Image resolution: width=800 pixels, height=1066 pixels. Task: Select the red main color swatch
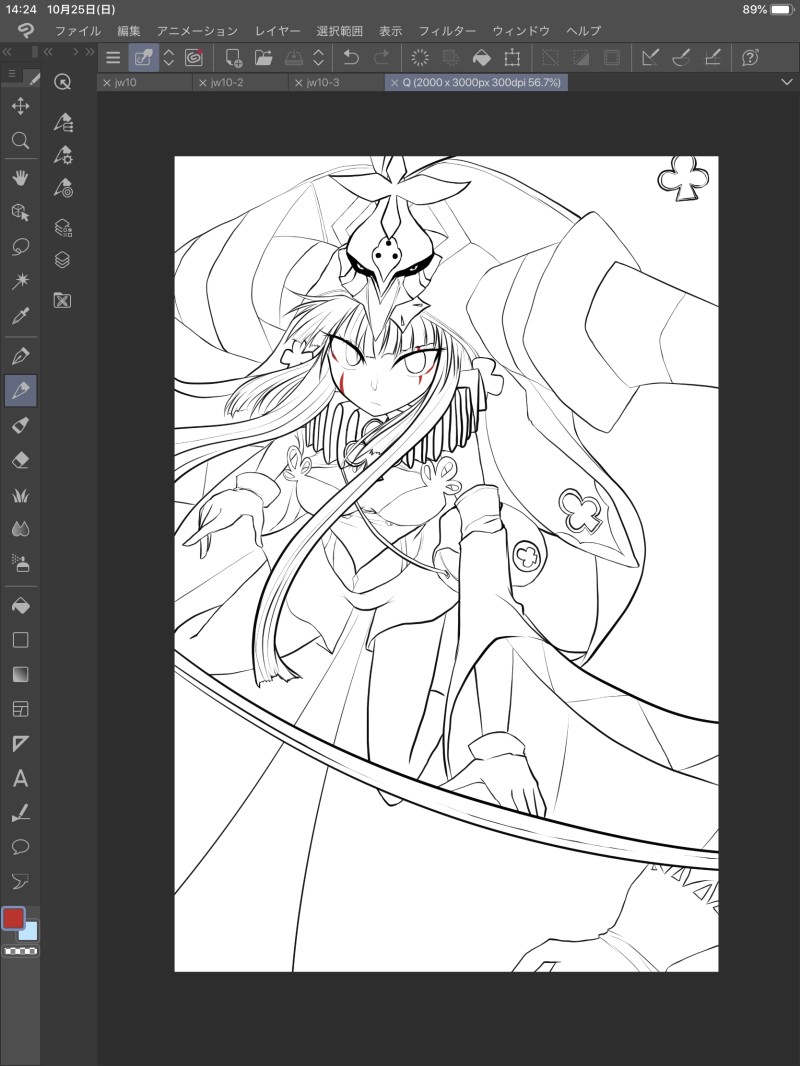13,918
